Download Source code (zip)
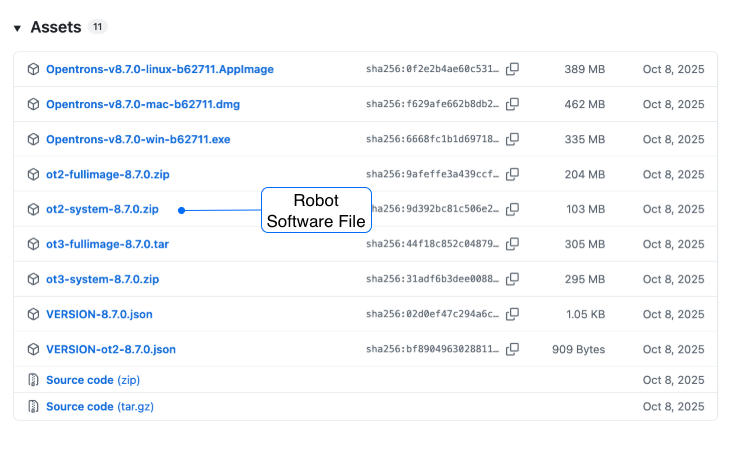Image resolution: width=732 pixels, height=450 pixels. point(93,380)
